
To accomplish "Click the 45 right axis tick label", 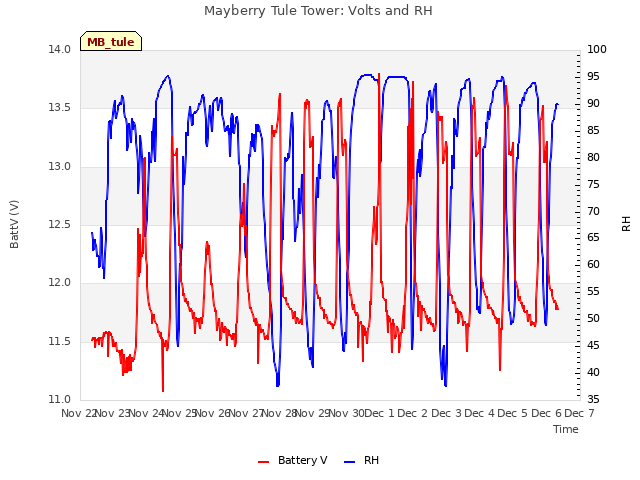I will point(593,345).
